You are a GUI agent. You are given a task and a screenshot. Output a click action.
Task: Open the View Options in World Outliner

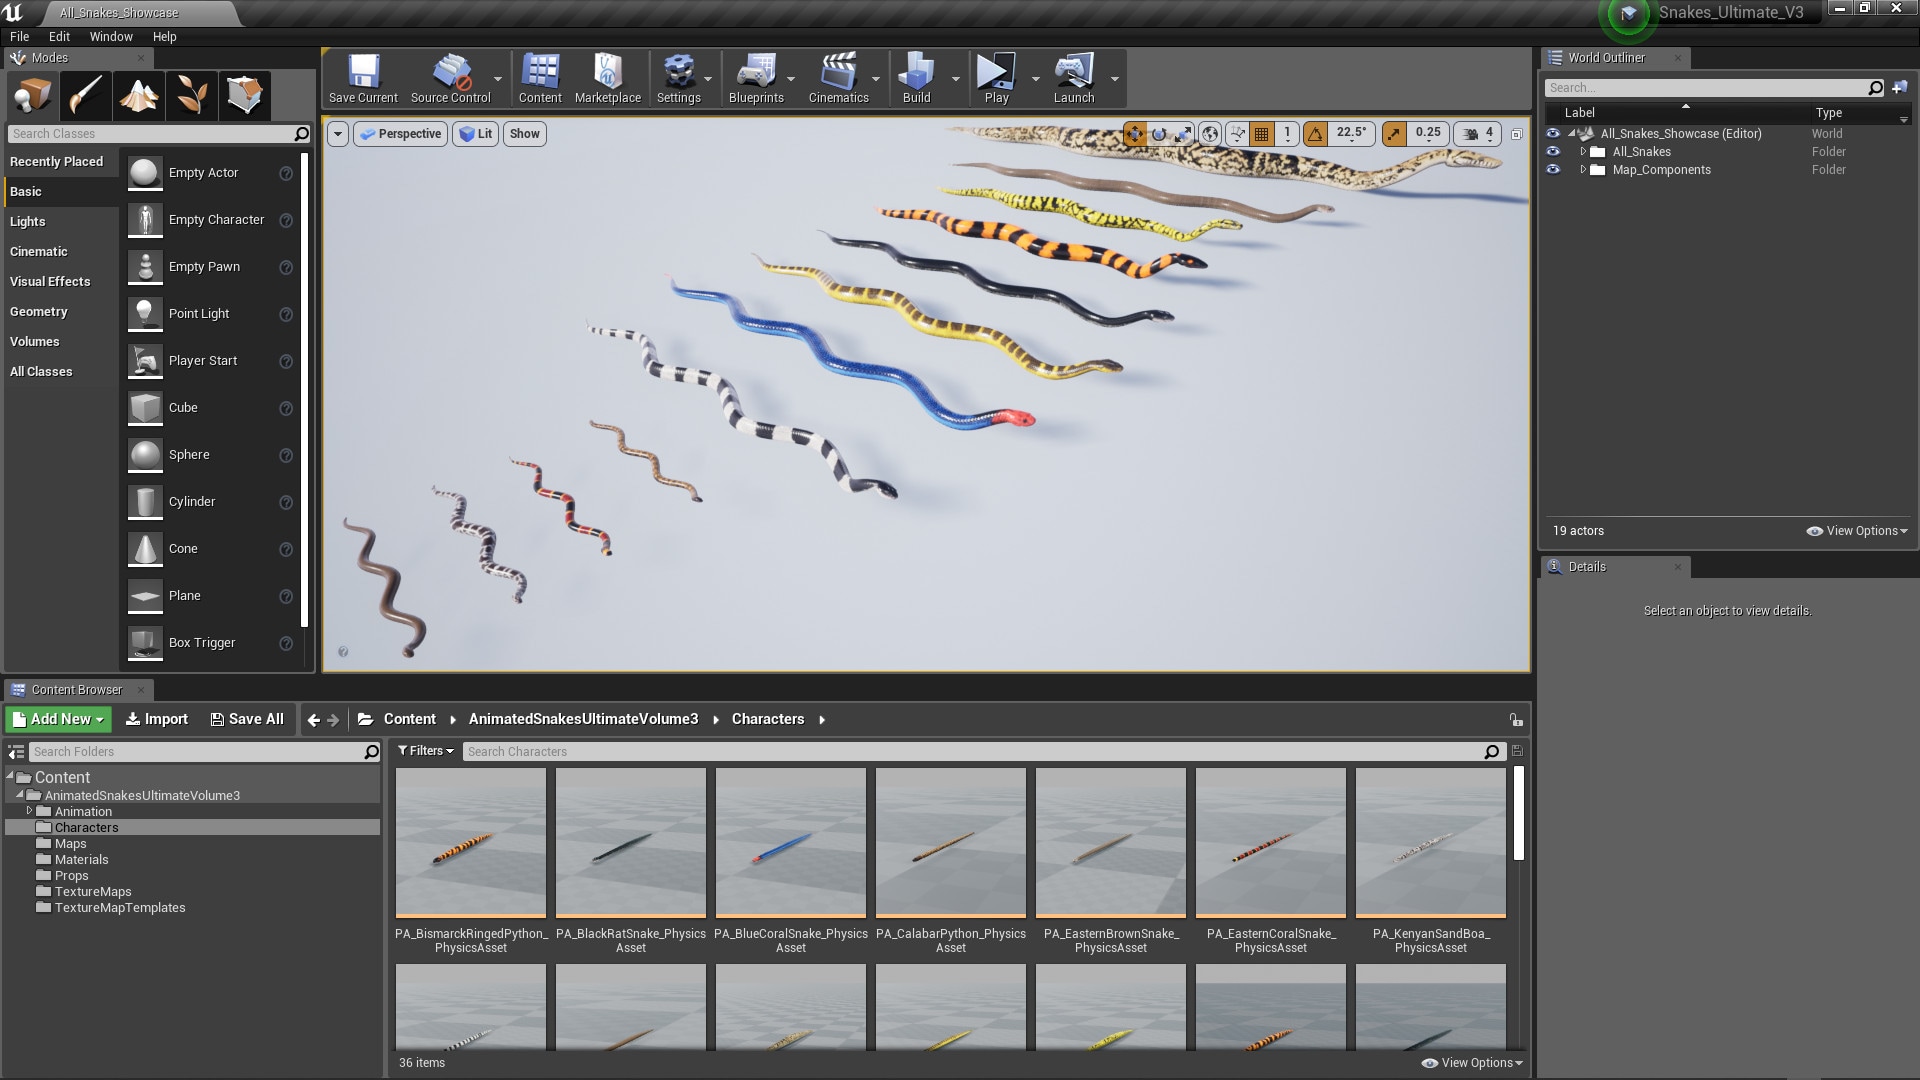click(x=1856, y=531)
